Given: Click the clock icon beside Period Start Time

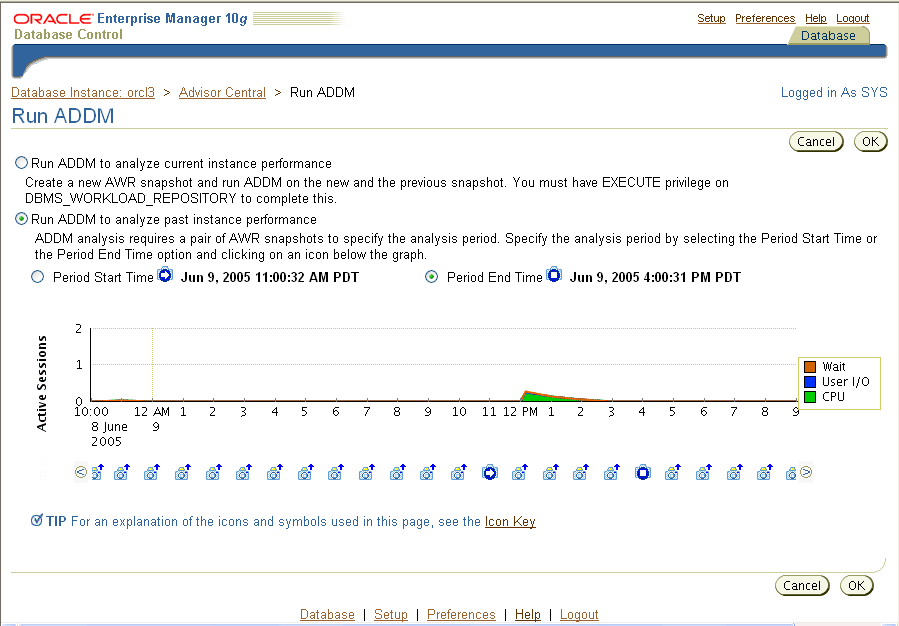Looking at the screenshot, I should 165,276.
